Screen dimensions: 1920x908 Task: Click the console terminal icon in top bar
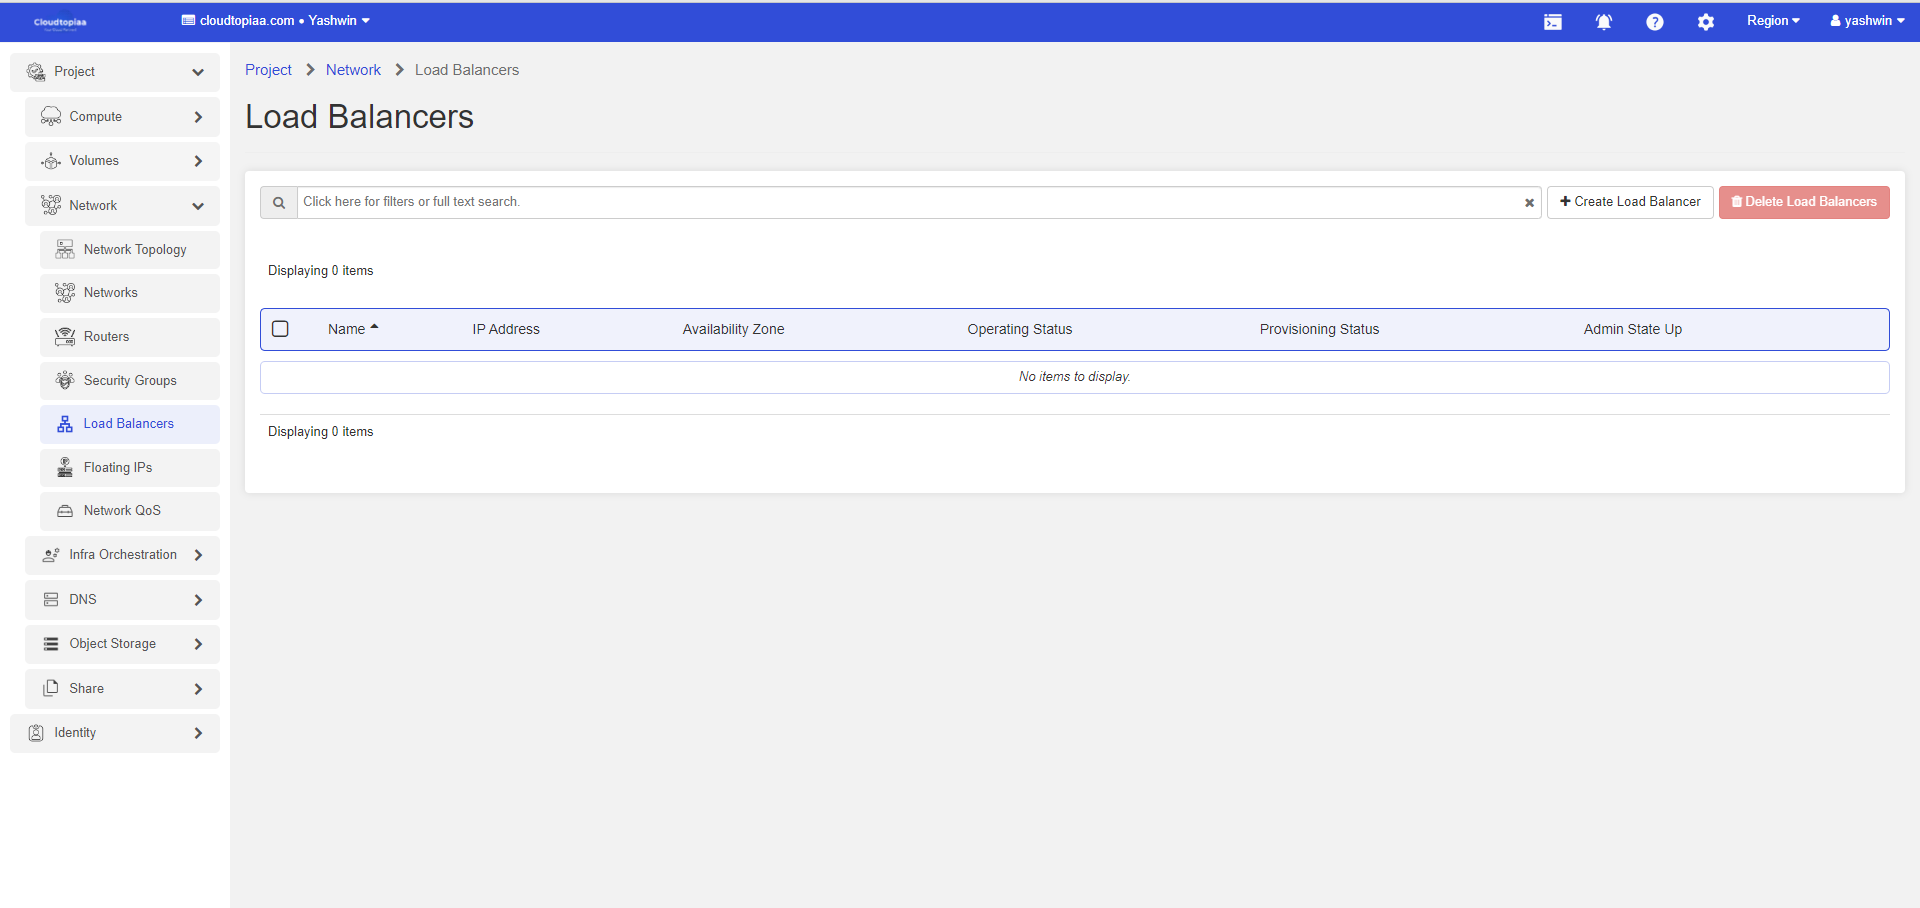coord(1552,22)
